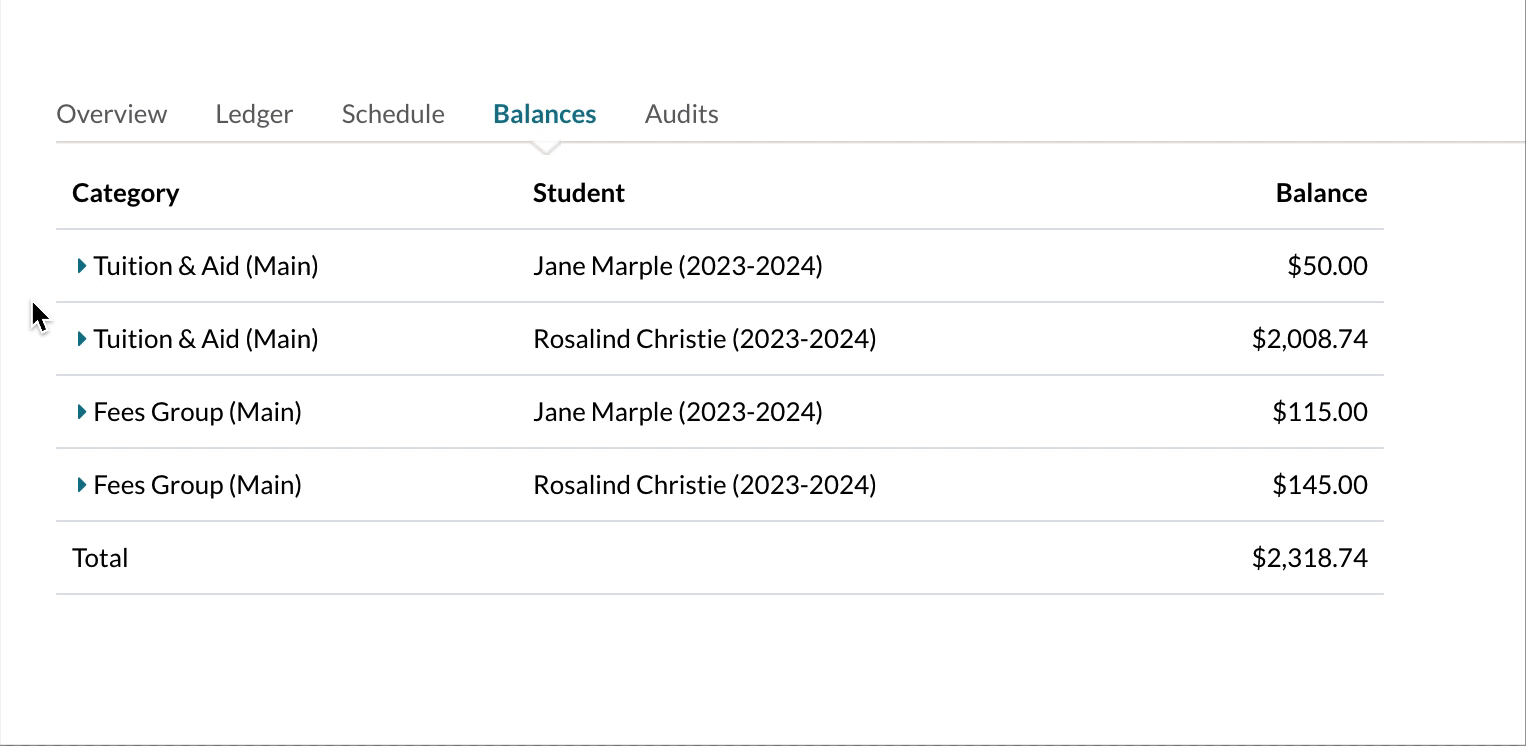Click the Balance column header

tap(1321, 193)
